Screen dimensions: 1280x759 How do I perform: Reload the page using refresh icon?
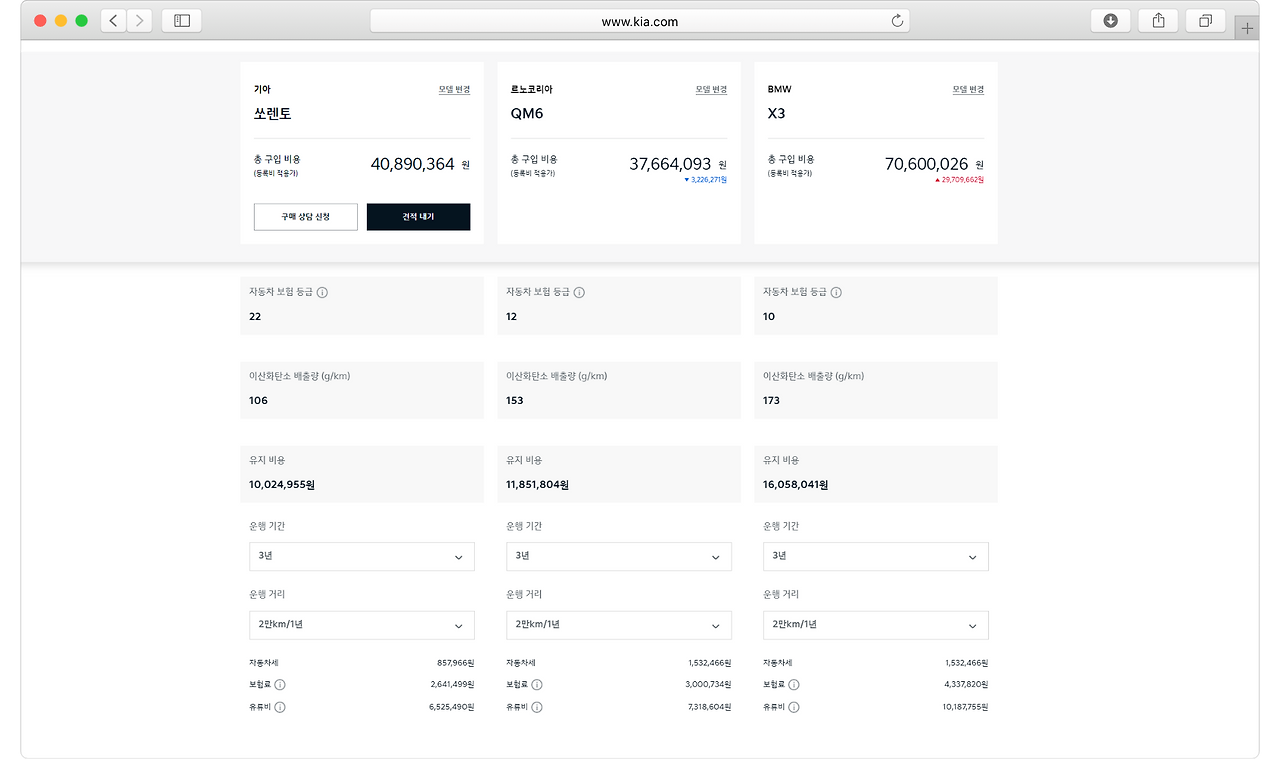(897, 21)
